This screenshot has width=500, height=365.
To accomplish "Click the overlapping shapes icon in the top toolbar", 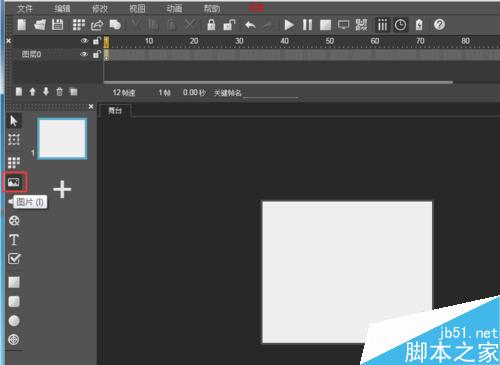I will (115, 25).
